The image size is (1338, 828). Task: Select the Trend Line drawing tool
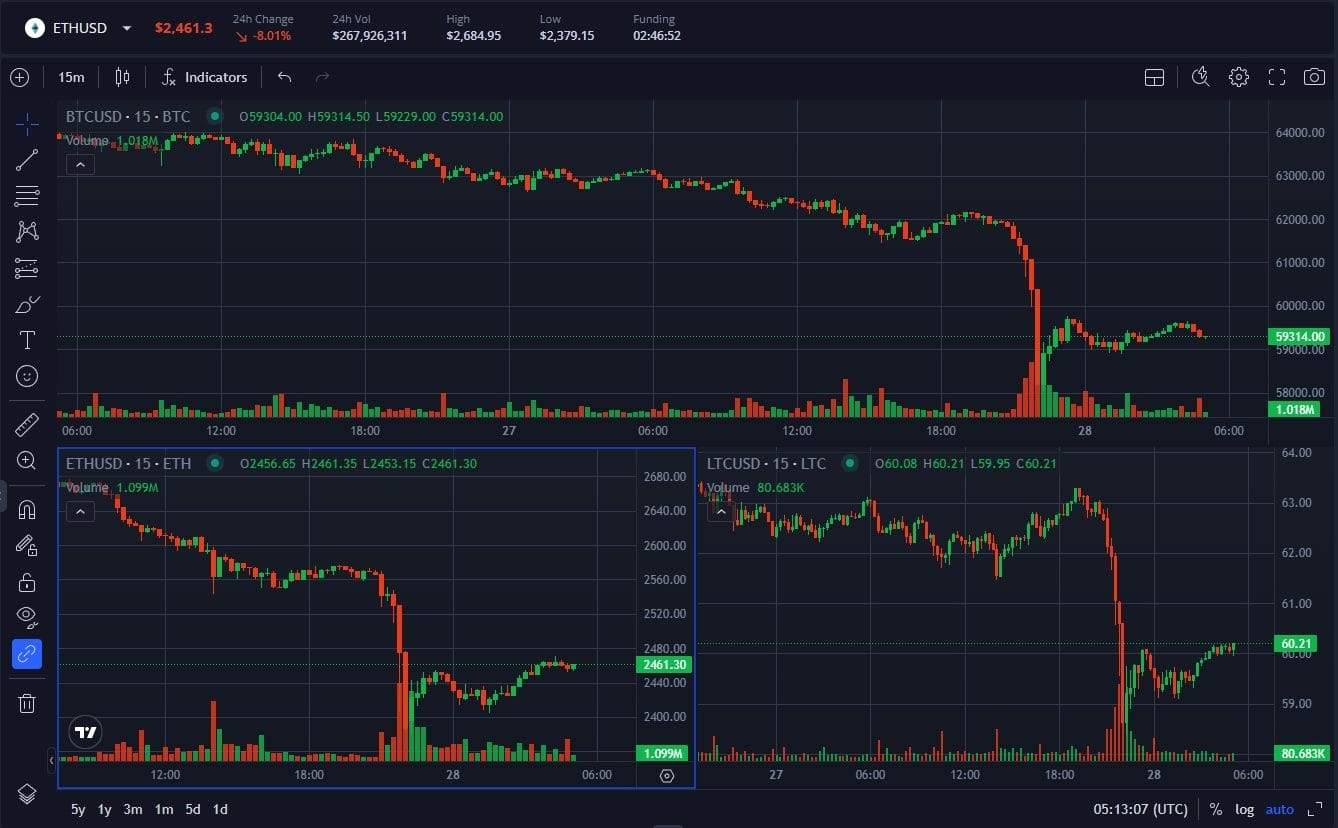tap(27, 160)
